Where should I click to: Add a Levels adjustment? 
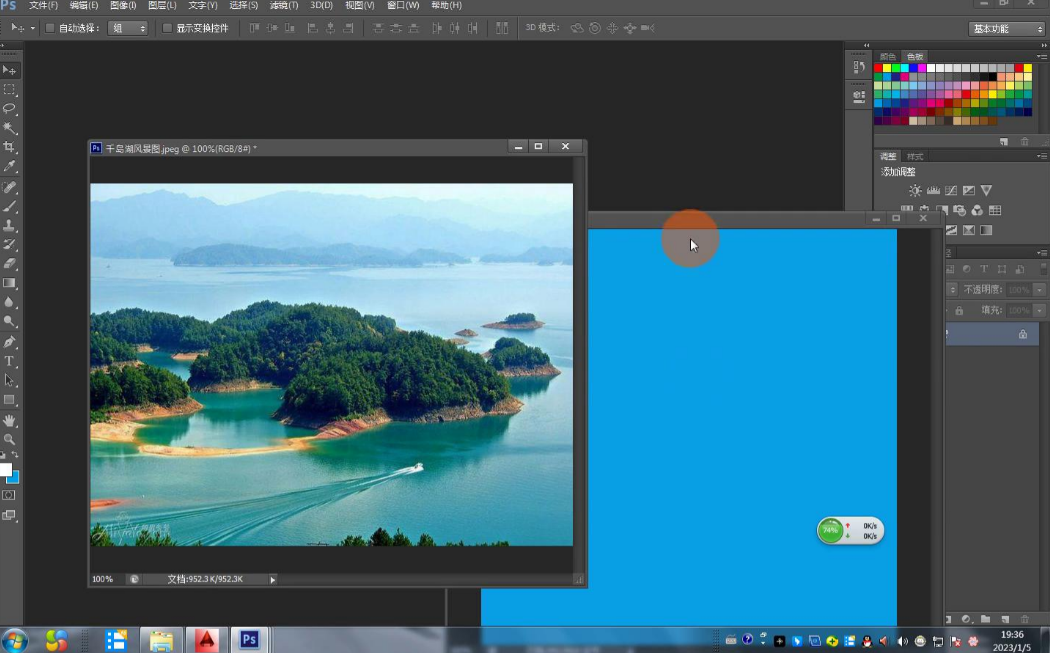click(933, 191)
